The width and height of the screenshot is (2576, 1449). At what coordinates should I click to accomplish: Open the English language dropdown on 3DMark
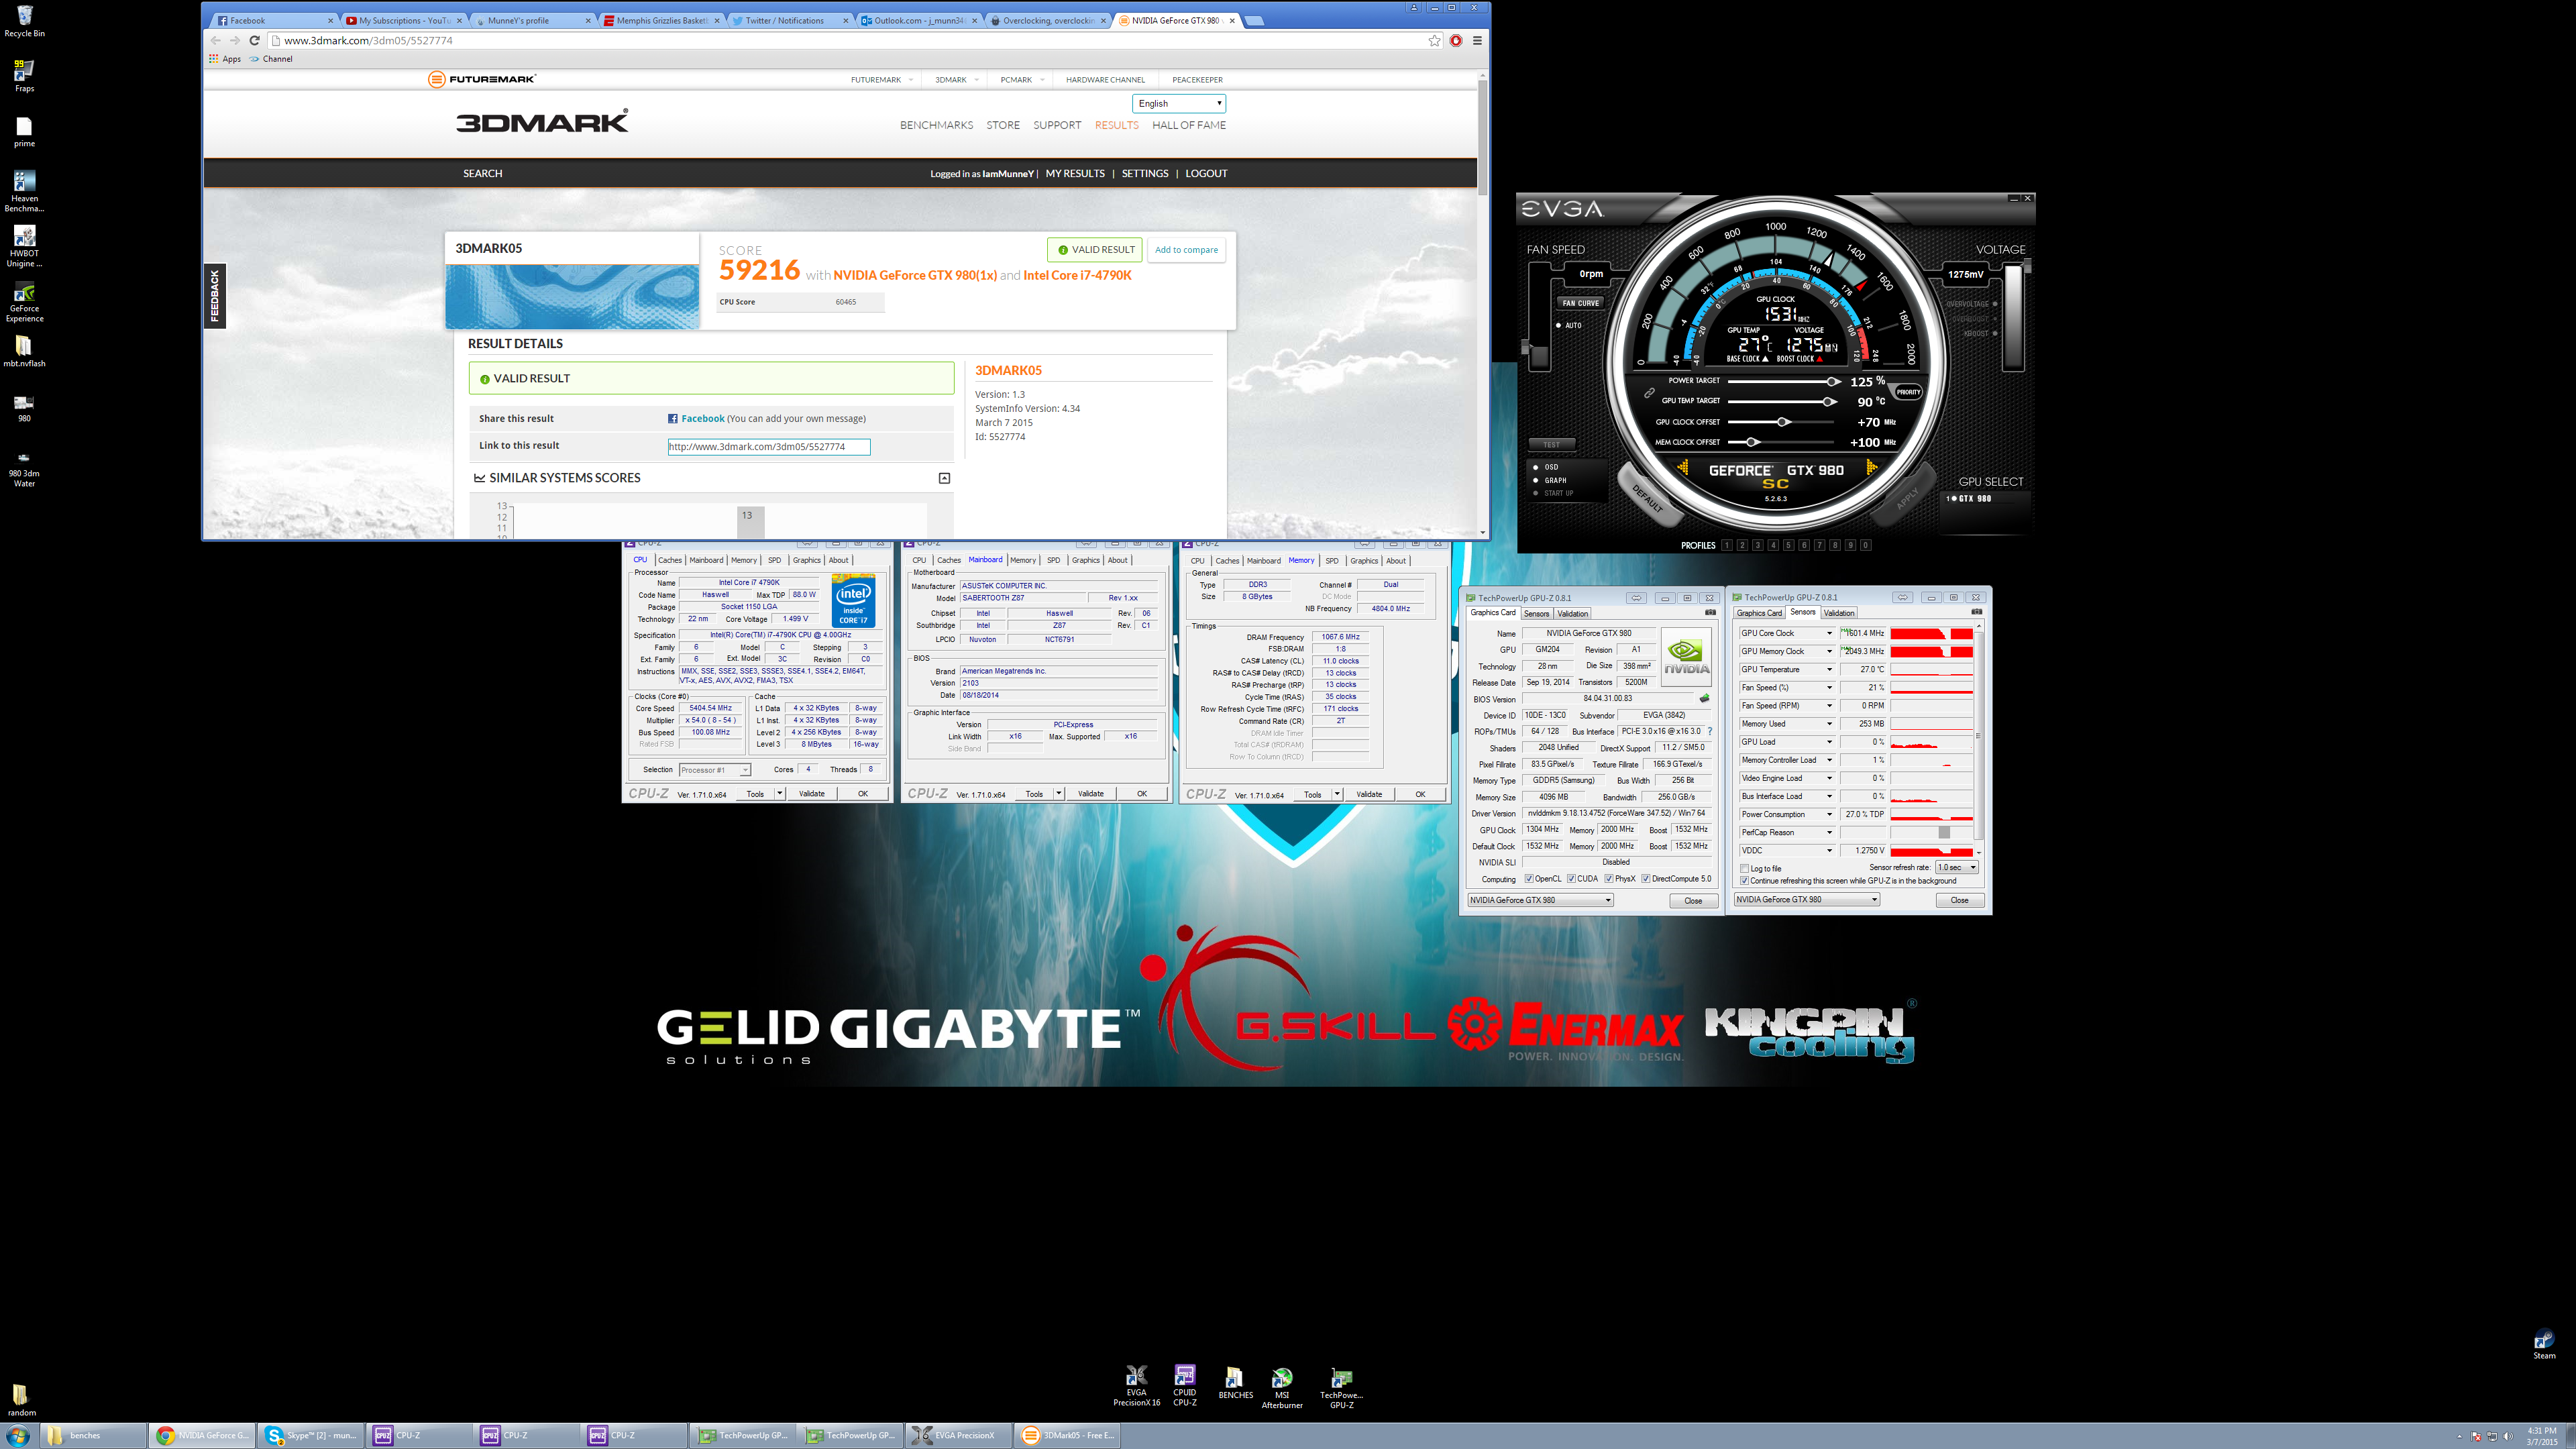point(1179,103)
